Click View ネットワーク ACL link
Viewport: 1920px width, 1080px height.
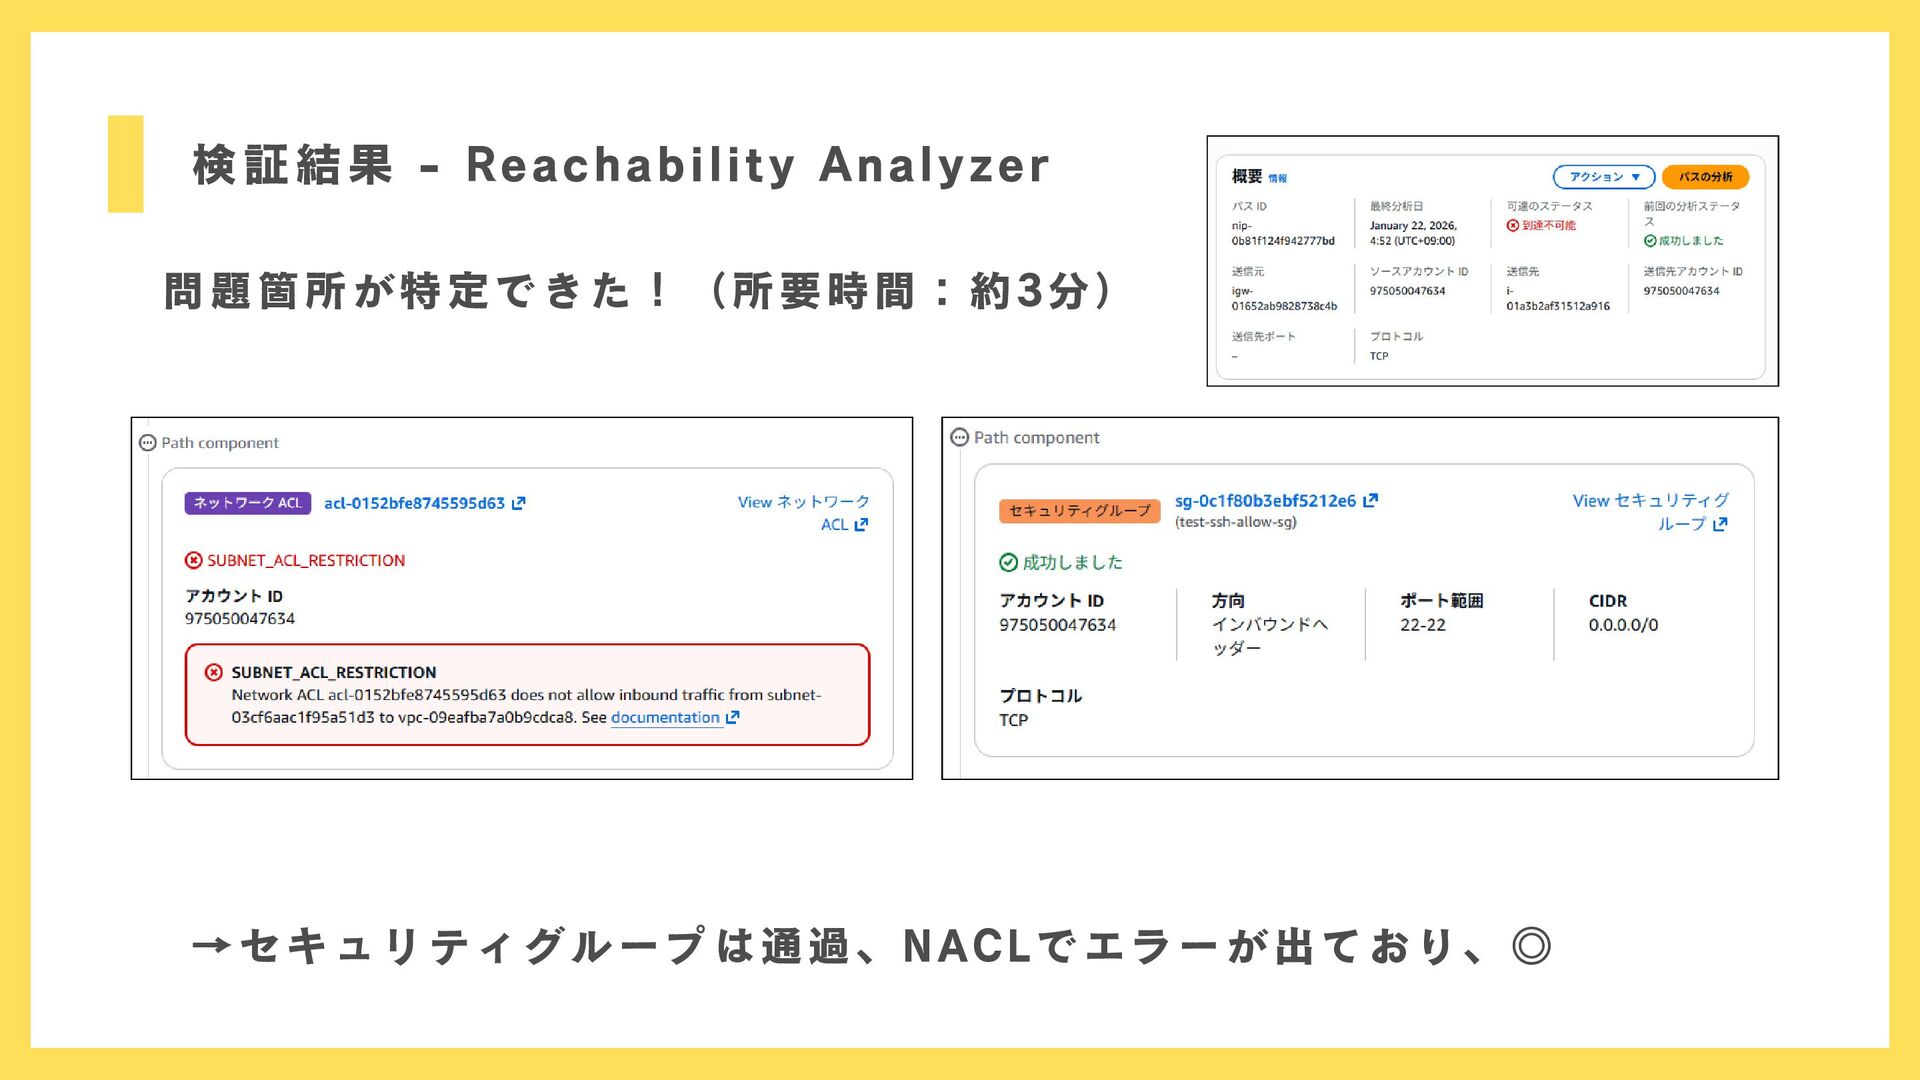803,502
